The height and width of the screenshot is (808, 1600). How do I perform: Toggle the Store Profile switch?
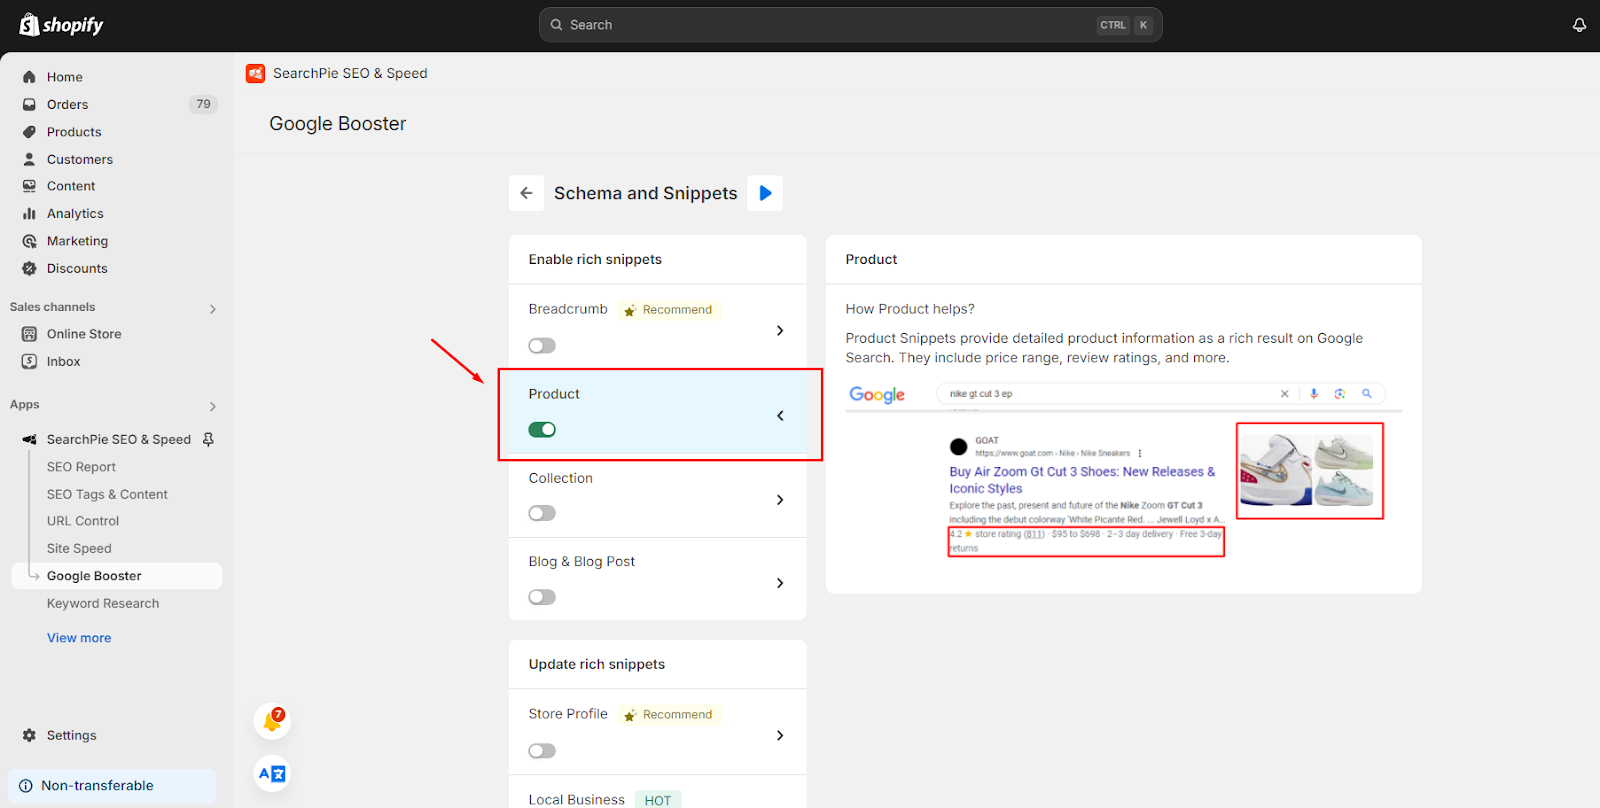tap(542, 751)
